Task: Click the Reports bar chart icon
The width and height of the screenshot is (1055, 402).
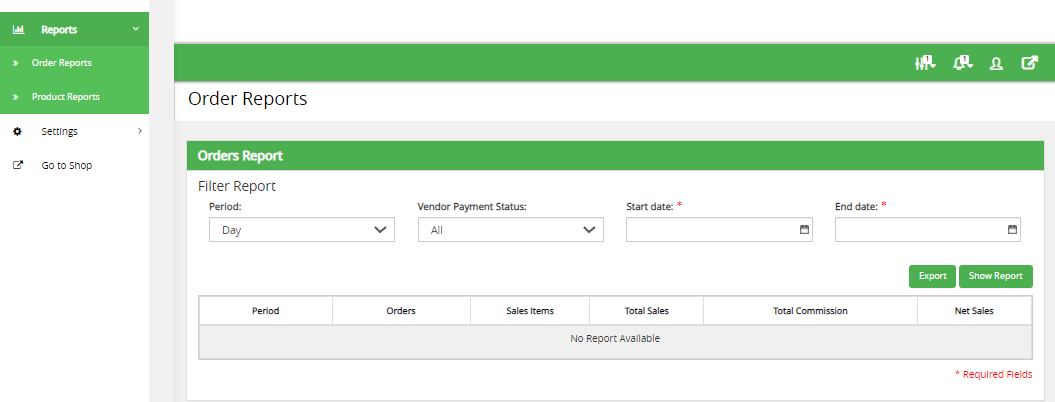Action: click(18, 29)
